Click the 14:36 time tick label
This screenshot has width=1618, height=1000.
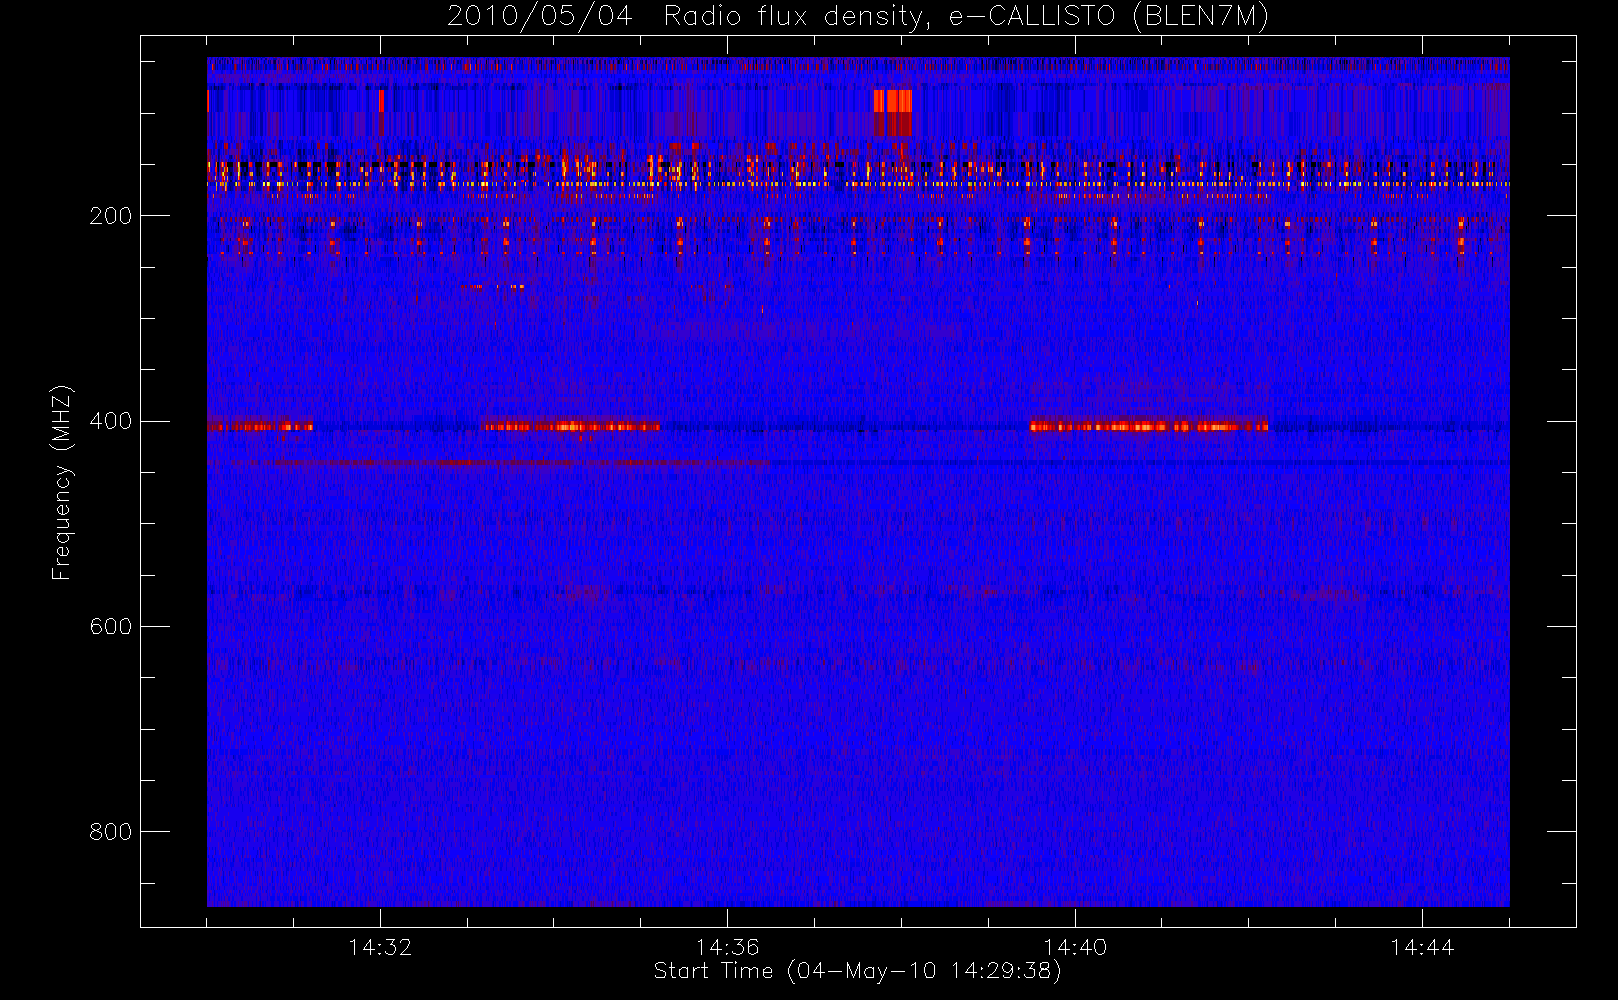(x=727, y=947)
